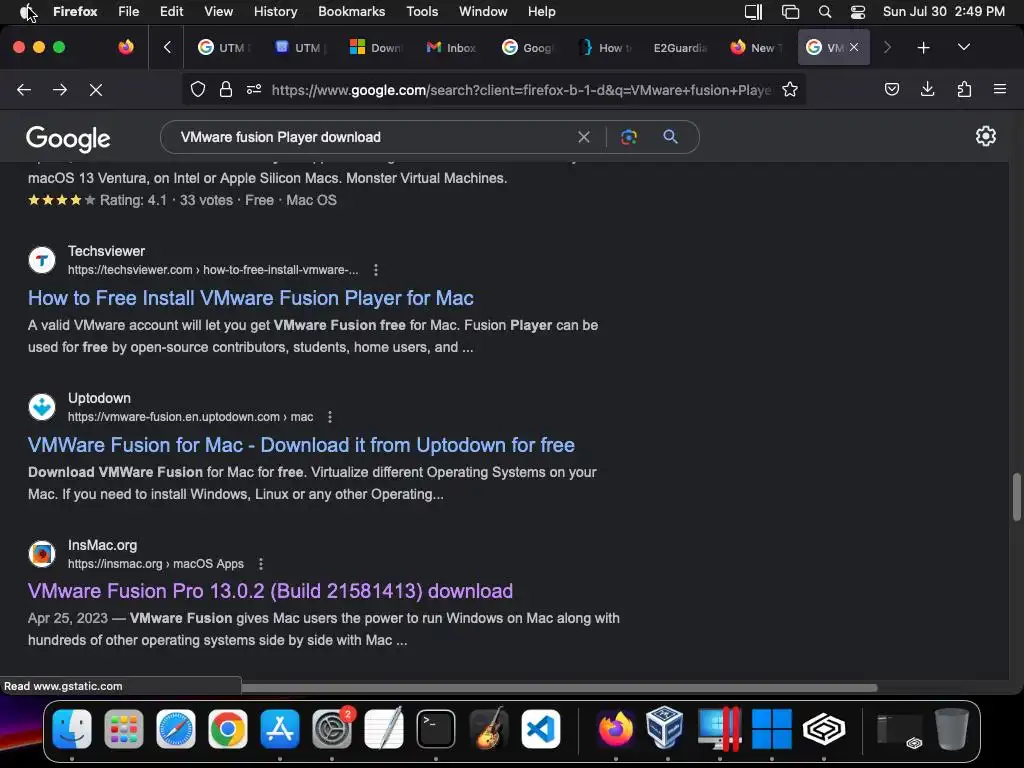Click the date and time in menu bar
Viewport: 1024px width, 768px height.
(x=944, y=12)
